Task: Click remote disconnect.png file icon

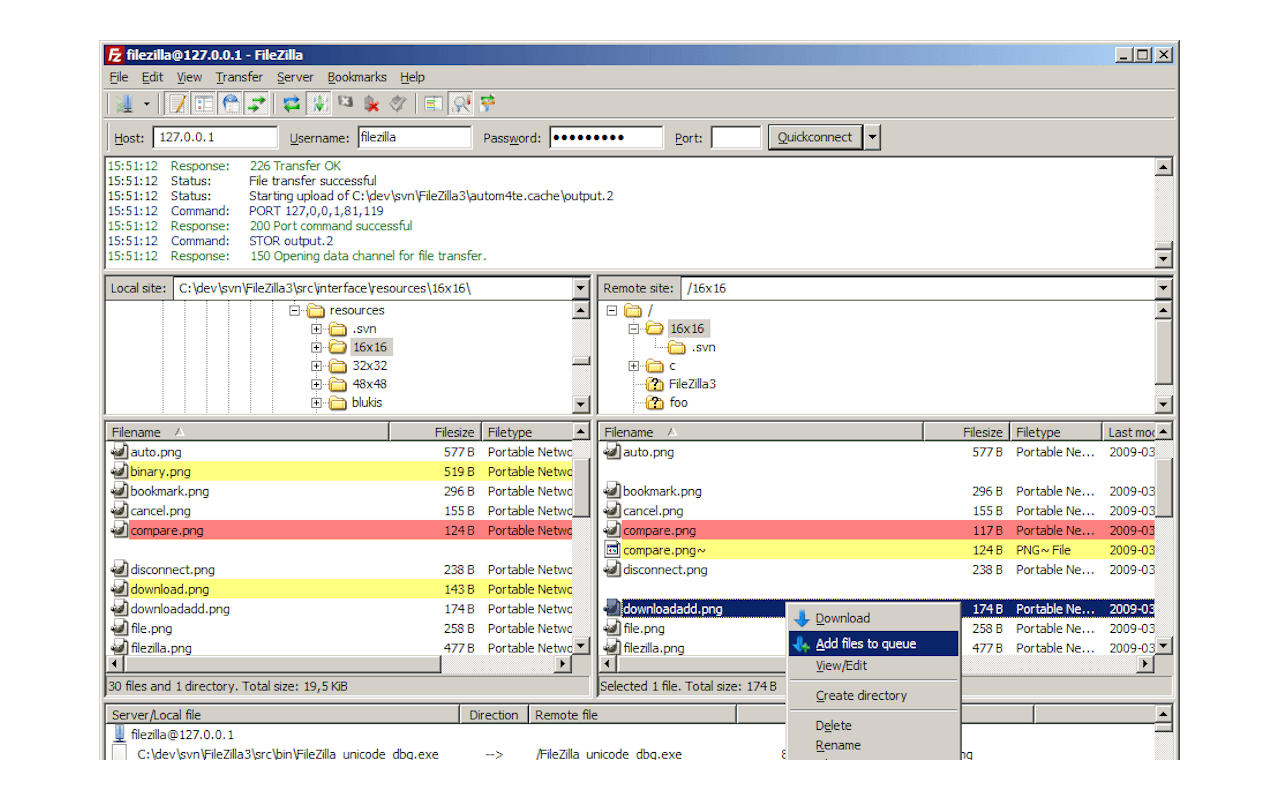Action: (x=612, y=570)
